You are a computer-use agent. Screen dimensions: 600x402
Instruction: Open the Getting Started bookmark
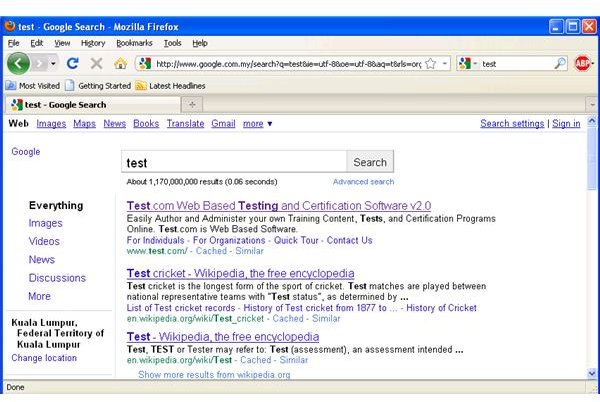pyautogui.click(x=98, y=86)
